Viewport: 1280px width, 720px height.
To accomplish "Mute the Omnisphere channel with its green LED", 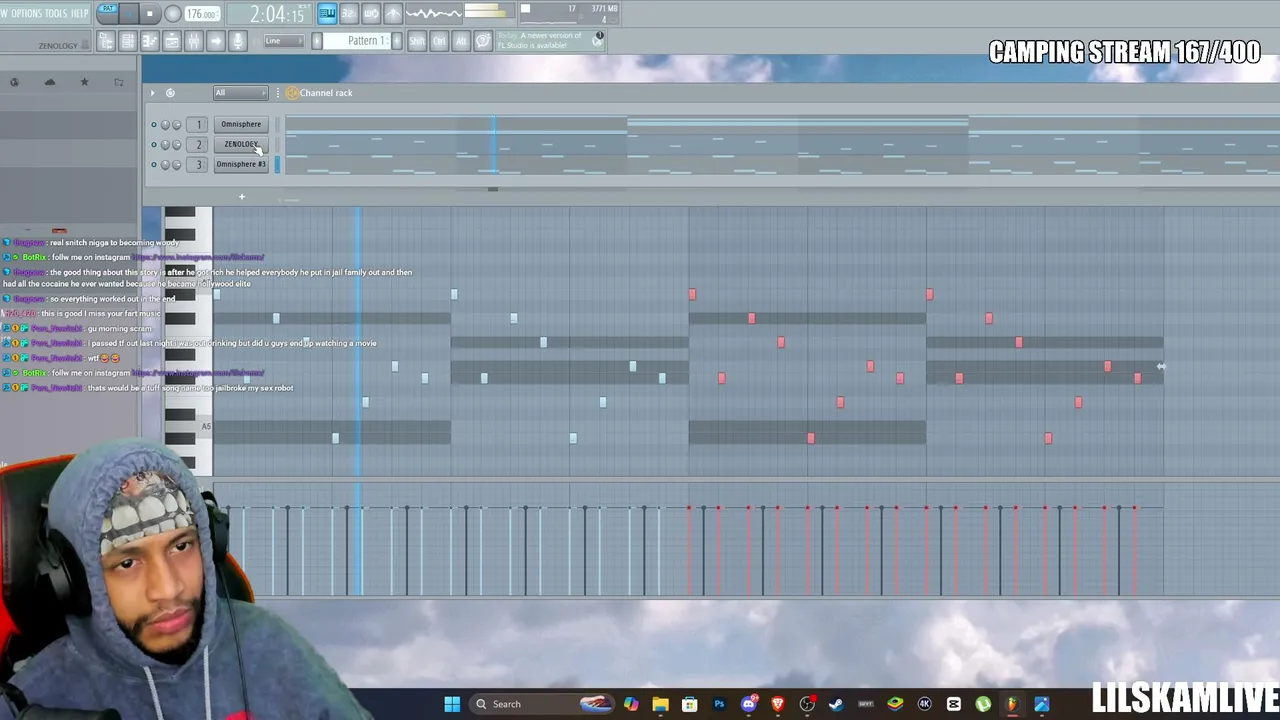I will [x=154, y=125].
